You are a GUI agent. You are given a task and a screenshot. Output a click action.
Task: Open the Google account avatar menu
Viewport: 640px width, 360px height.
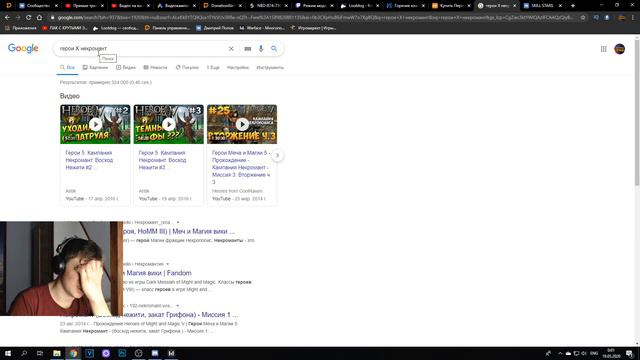[620, 49]
